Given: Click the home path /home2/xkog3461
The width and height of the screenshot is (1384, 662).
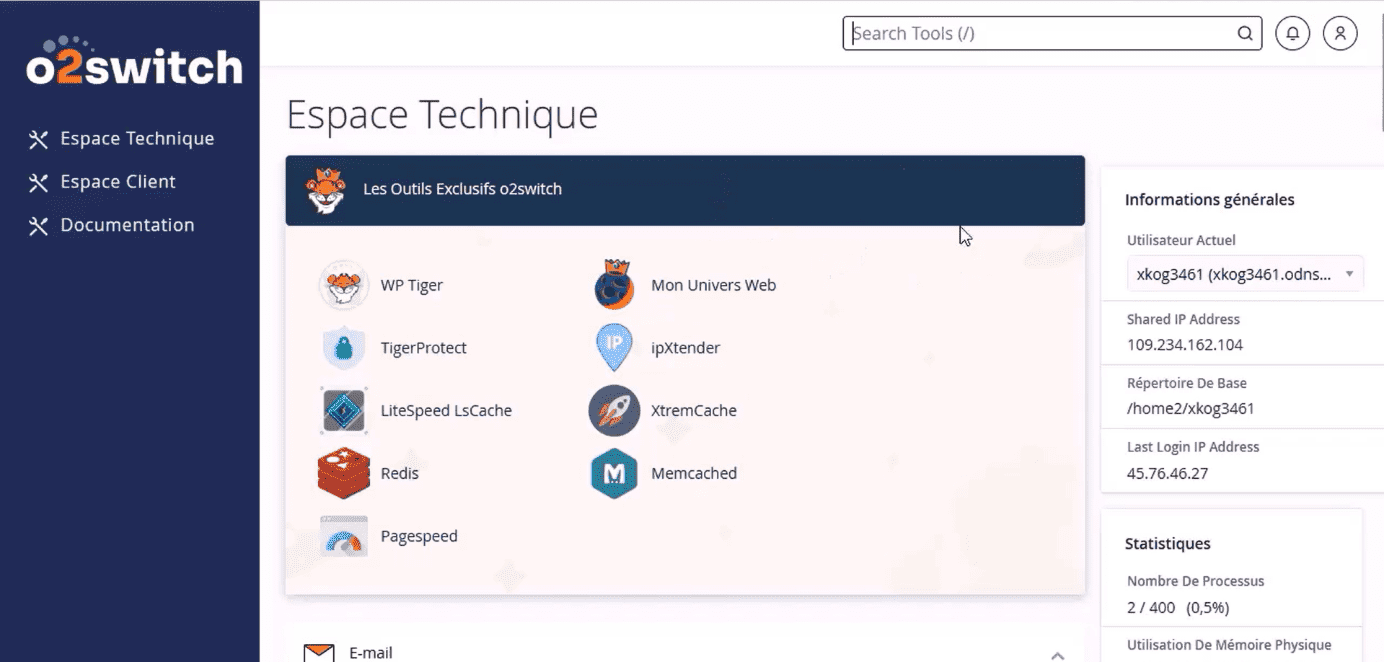Looking at the screenshot, I should [1191, 408].
